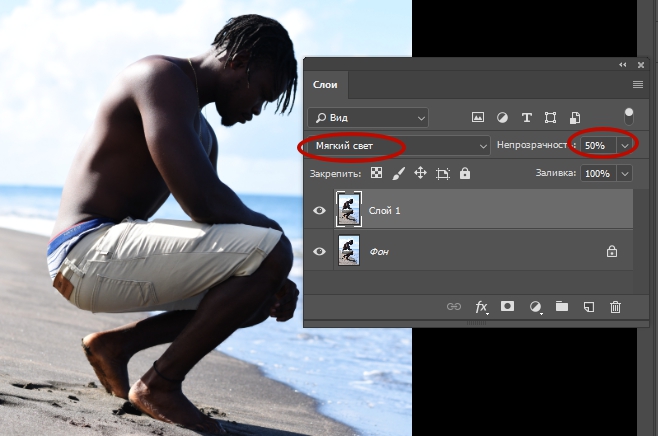The height and width of the screenshot is (436, 658).
Task: Switch to the Слои tab
Action: coord(325,85)
